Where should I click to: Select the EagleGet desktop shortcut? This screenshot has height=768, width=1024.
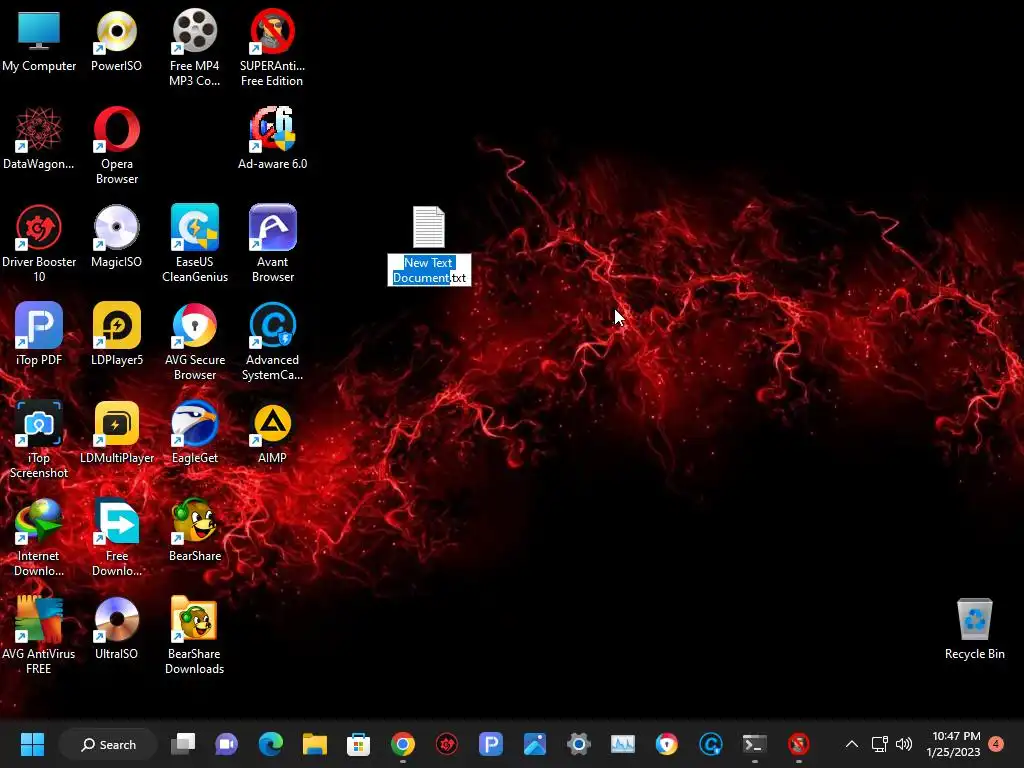(x=195, y=432)
